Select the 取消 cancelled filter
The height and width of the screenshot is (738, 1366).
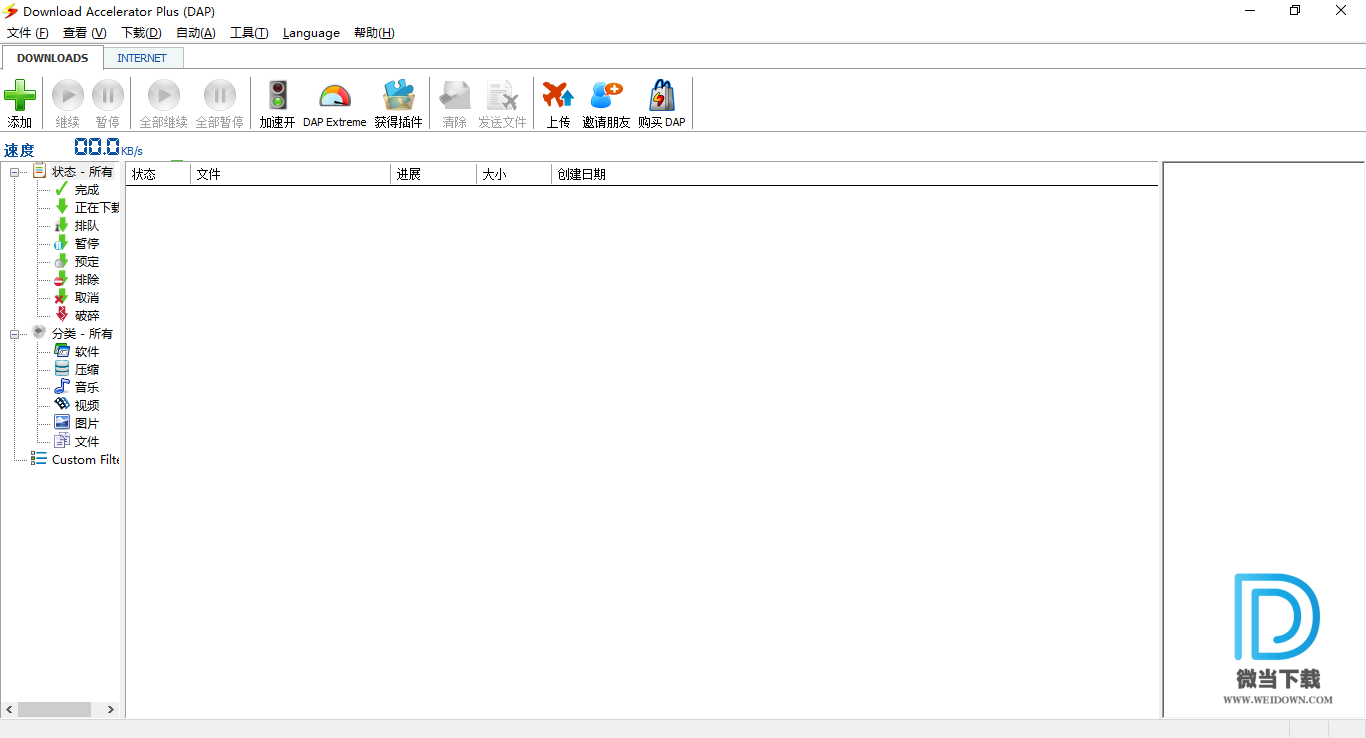coord(87,298)
